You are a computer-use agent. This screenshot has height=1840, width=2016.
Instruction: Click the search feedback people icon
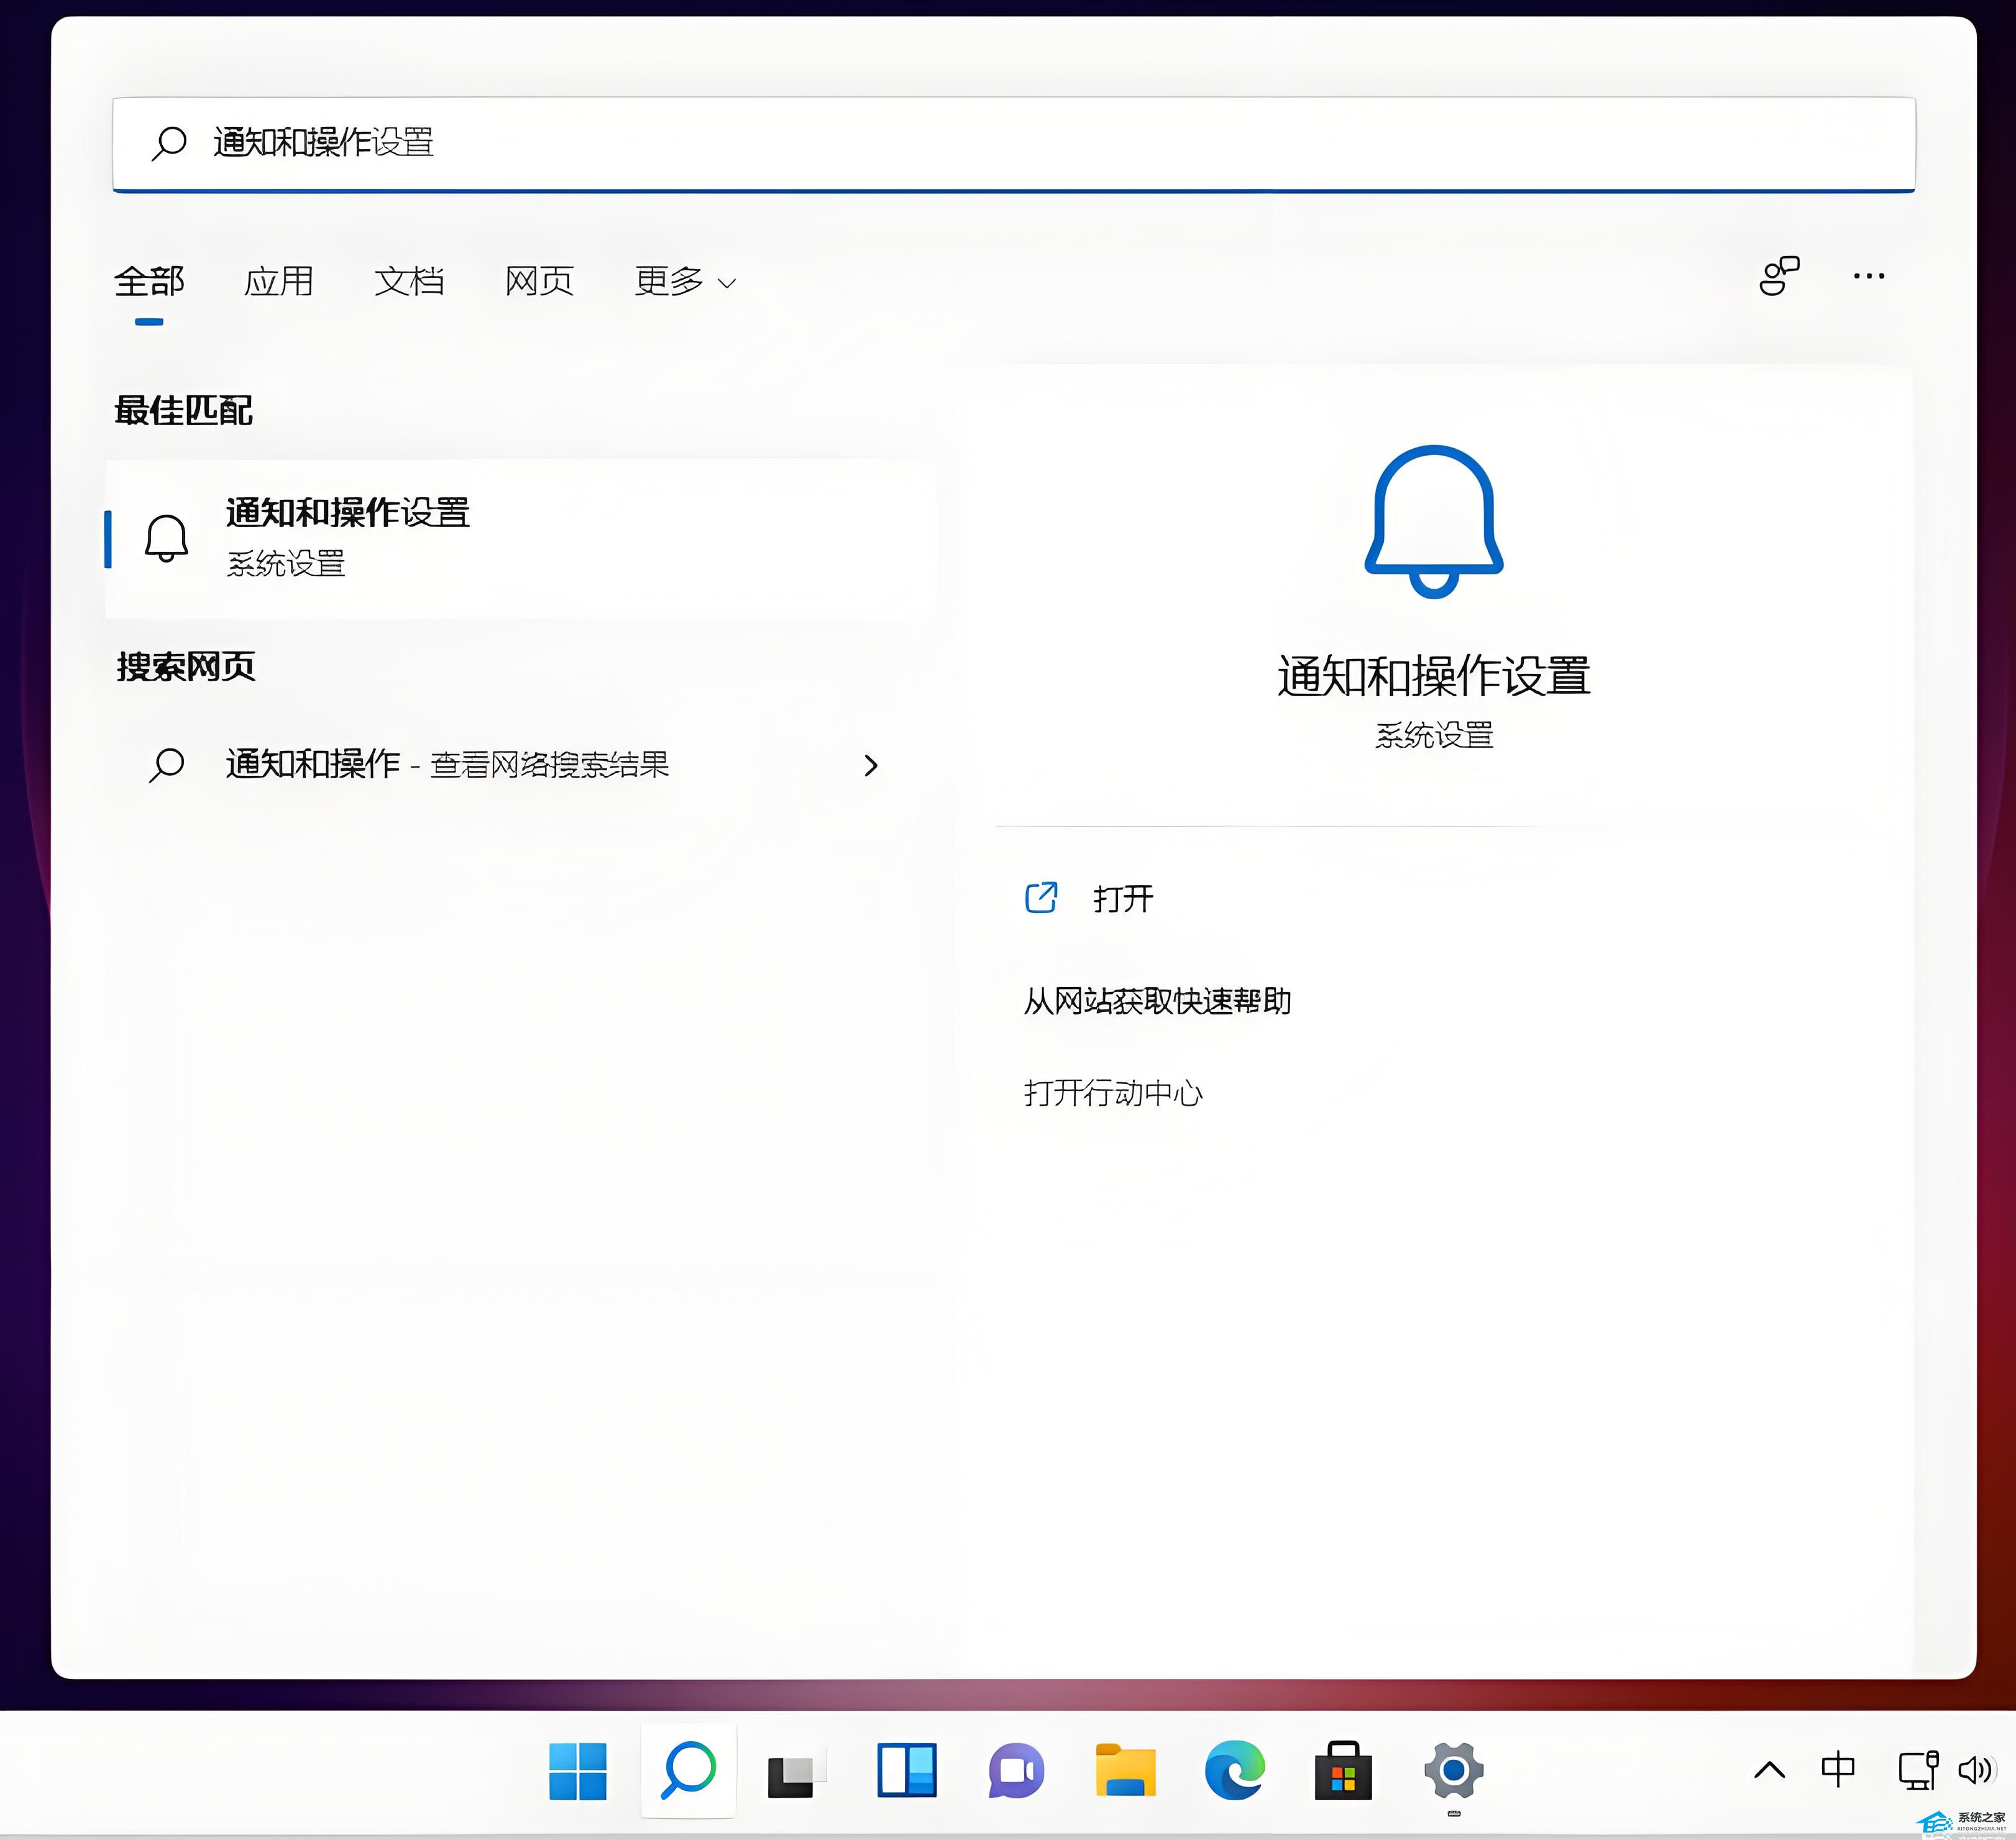(1779, 276)
